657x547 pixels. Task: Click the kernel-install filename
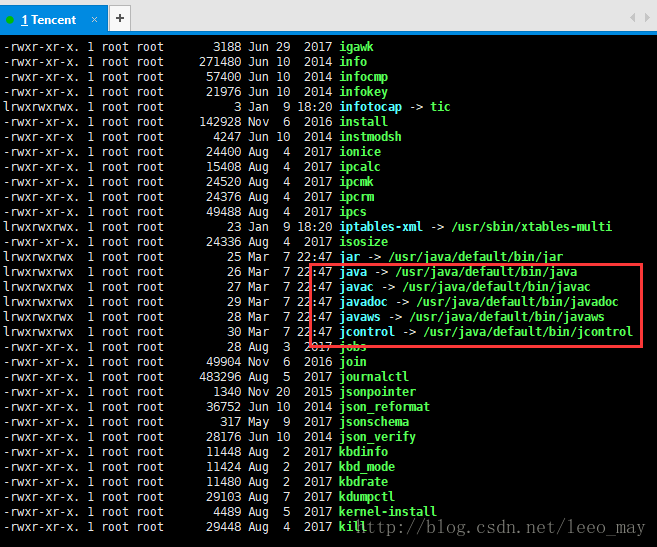(x=388, y=512)
